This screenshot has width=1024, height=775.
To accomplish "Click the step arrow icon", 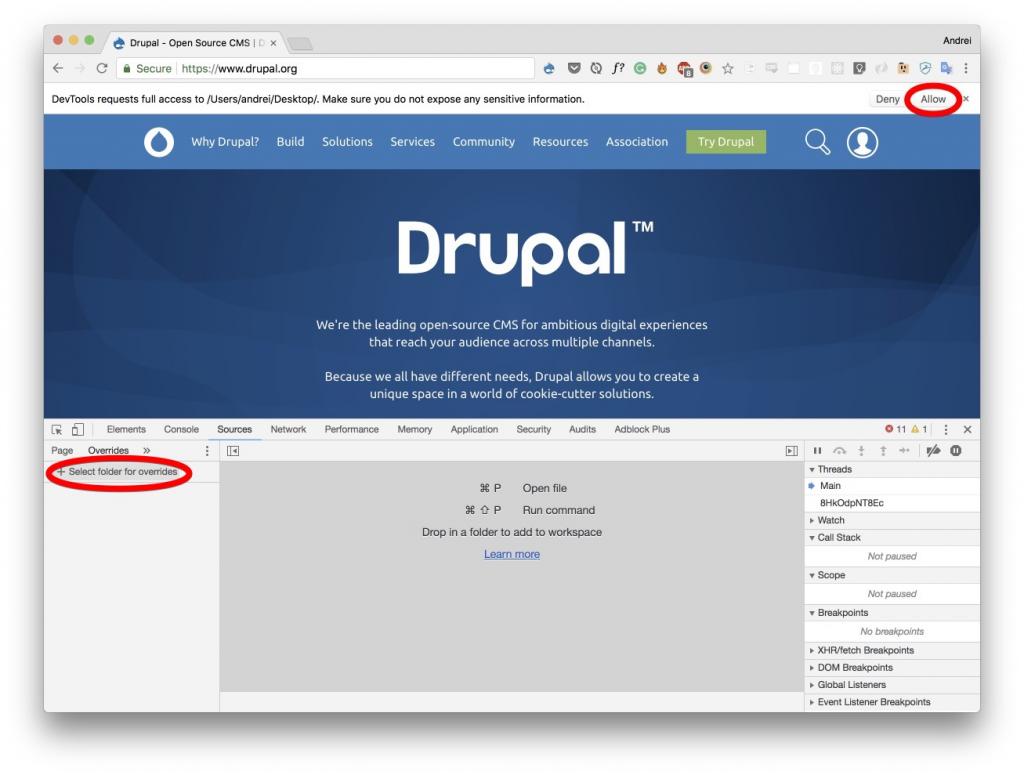I will [904, 451].
